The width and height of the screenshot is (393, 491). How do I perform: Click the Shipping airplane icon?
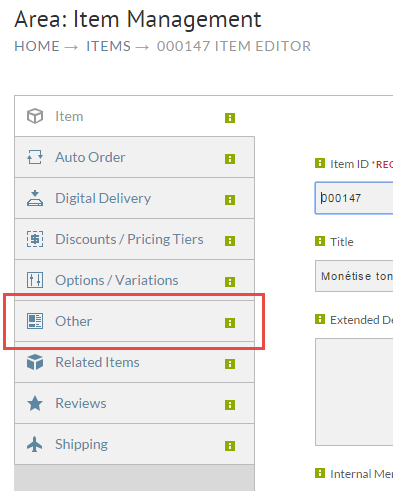[35, 444]
